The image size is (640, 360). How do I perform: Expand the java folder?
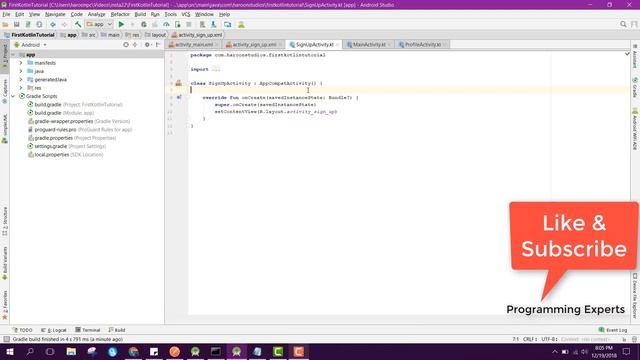(21, 71)
